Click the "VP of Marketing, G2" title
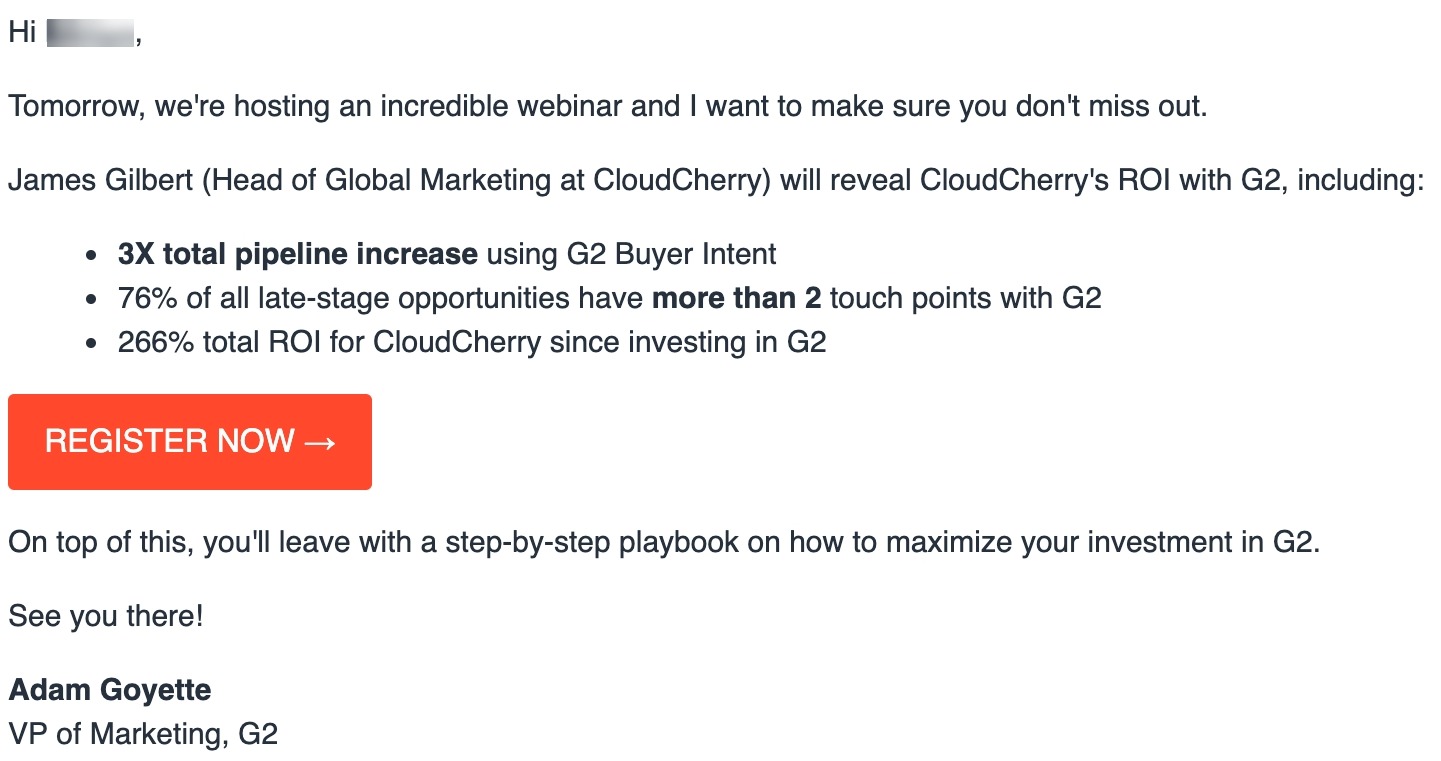This screenshot has height=761, width=1441. click(x=143, y=734)
